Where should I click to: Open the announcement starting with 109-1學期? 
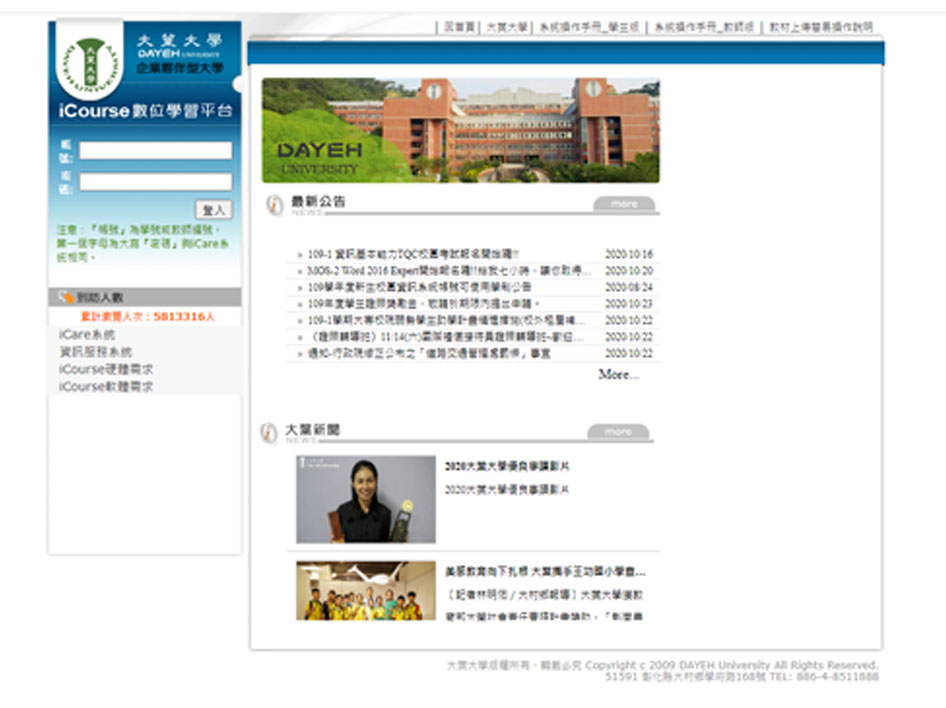[x=446, y=320]
